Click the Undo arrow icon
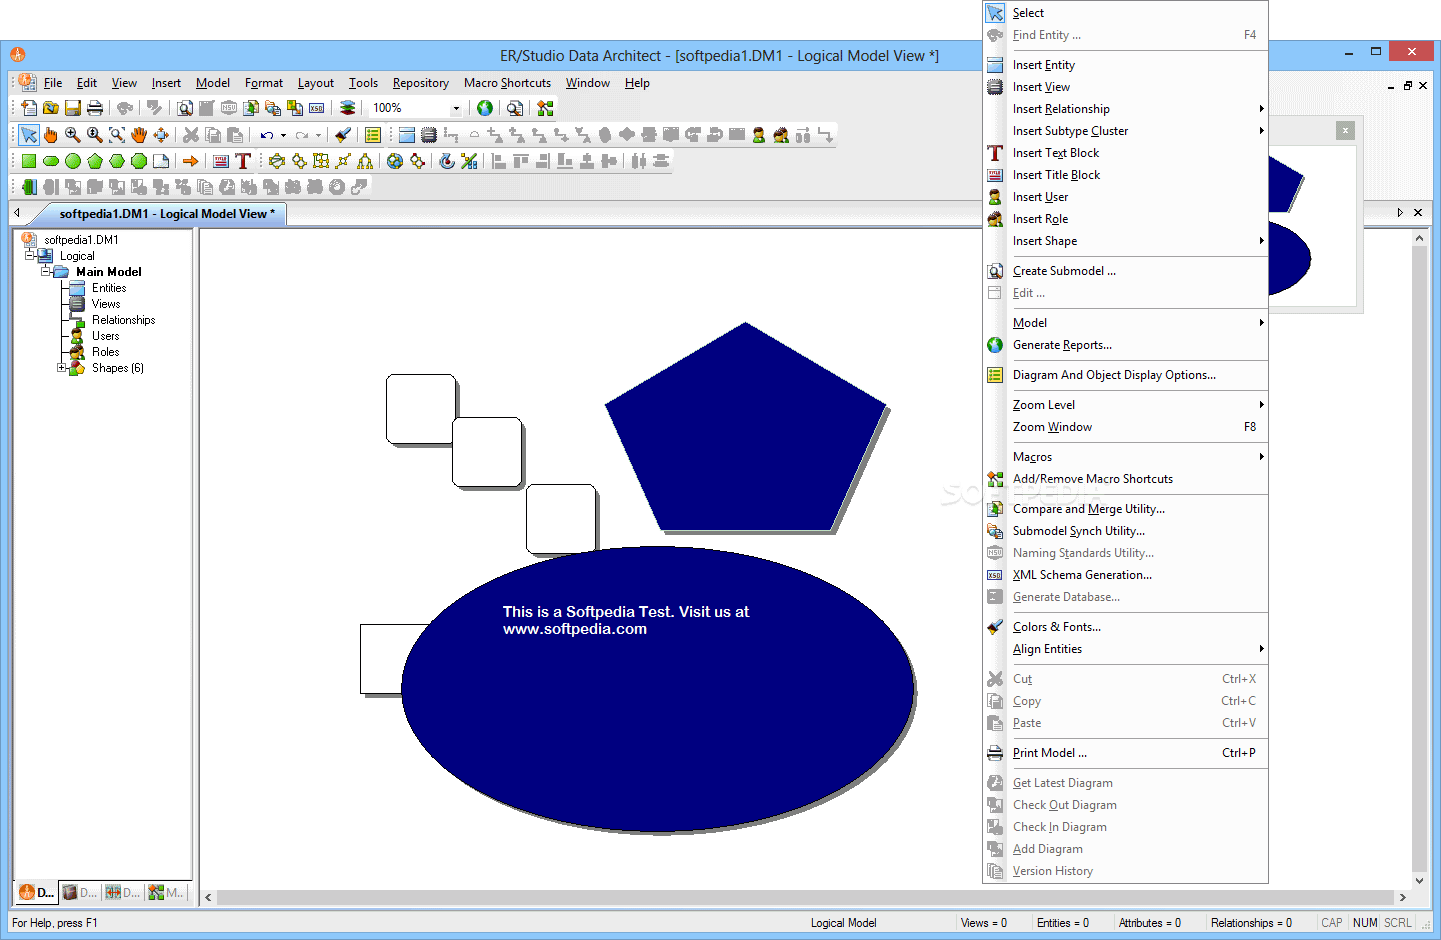1441x940 pixels. tap(266, 134)
